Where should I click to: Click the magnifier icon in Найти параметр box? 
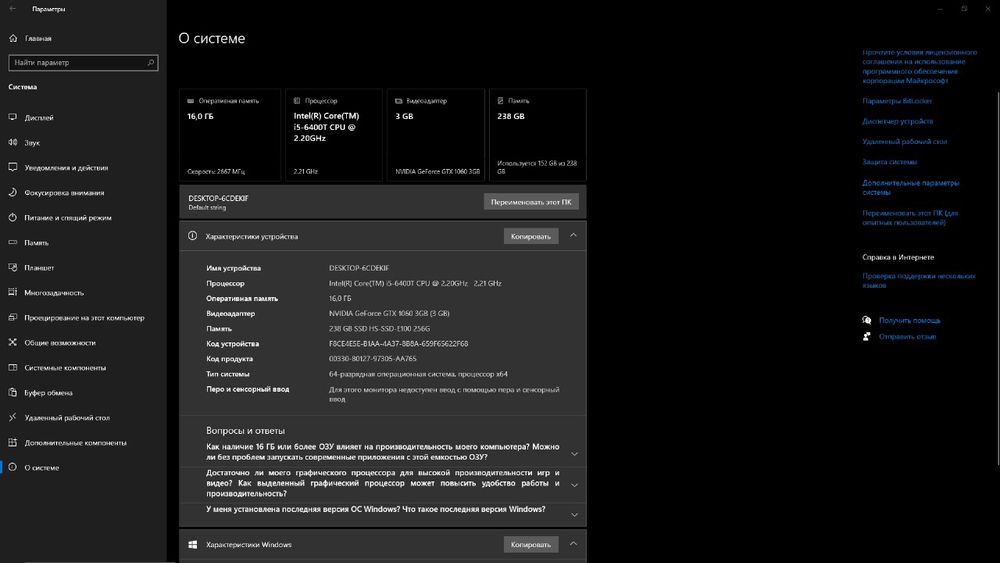(151, 62)
